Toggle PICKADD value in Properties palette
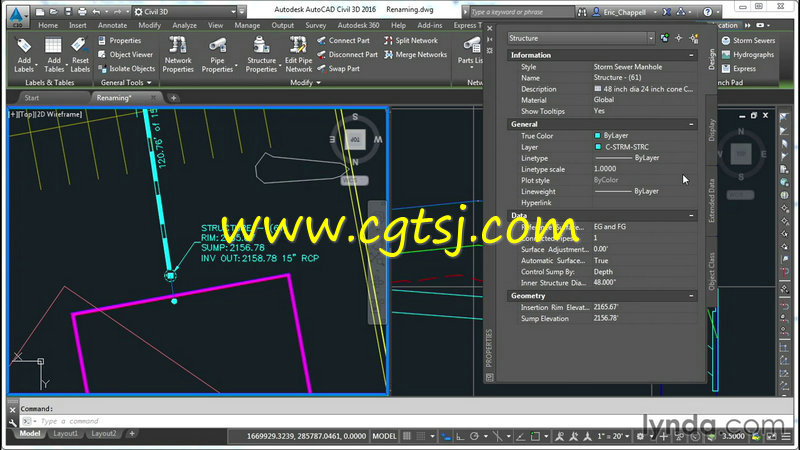 pyautogui.click(x=664, y=38)
